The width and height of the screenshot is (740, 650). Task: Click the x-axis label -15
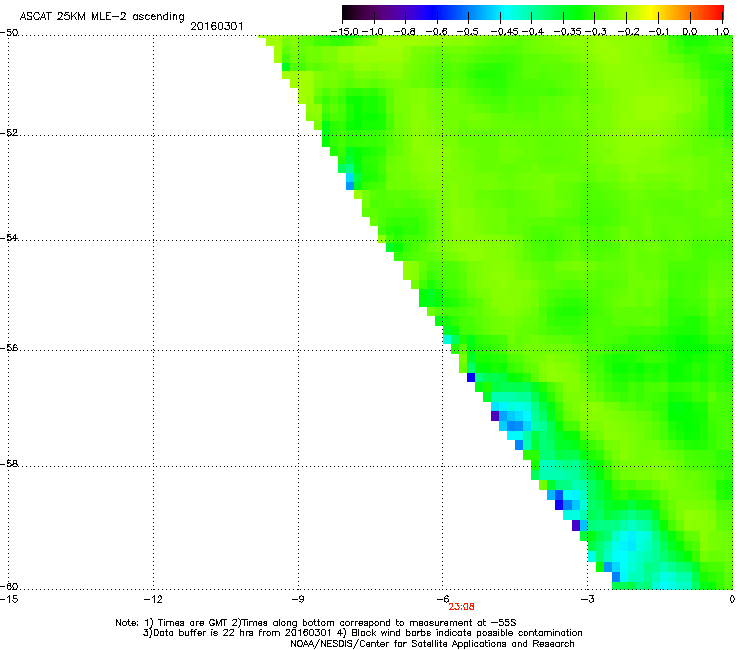[9, 599]
